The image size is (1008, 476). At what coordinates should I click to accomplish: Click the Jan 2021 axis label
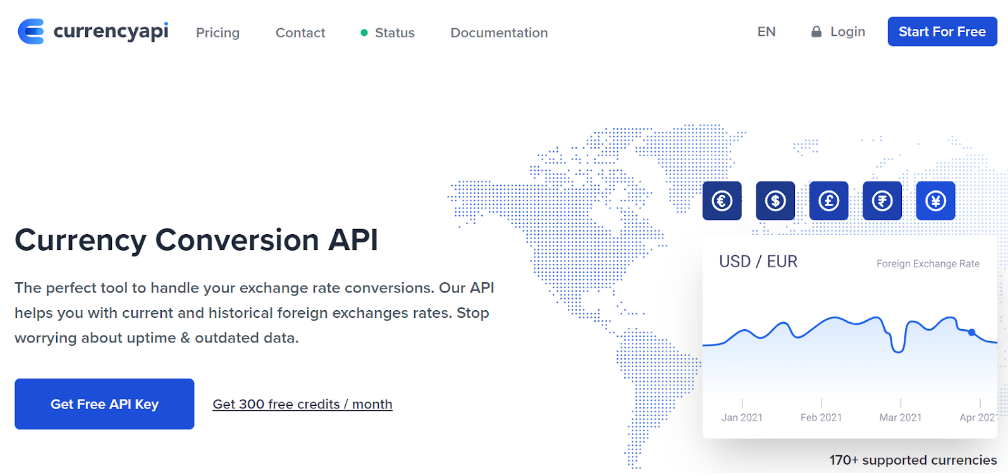[742, 417]
